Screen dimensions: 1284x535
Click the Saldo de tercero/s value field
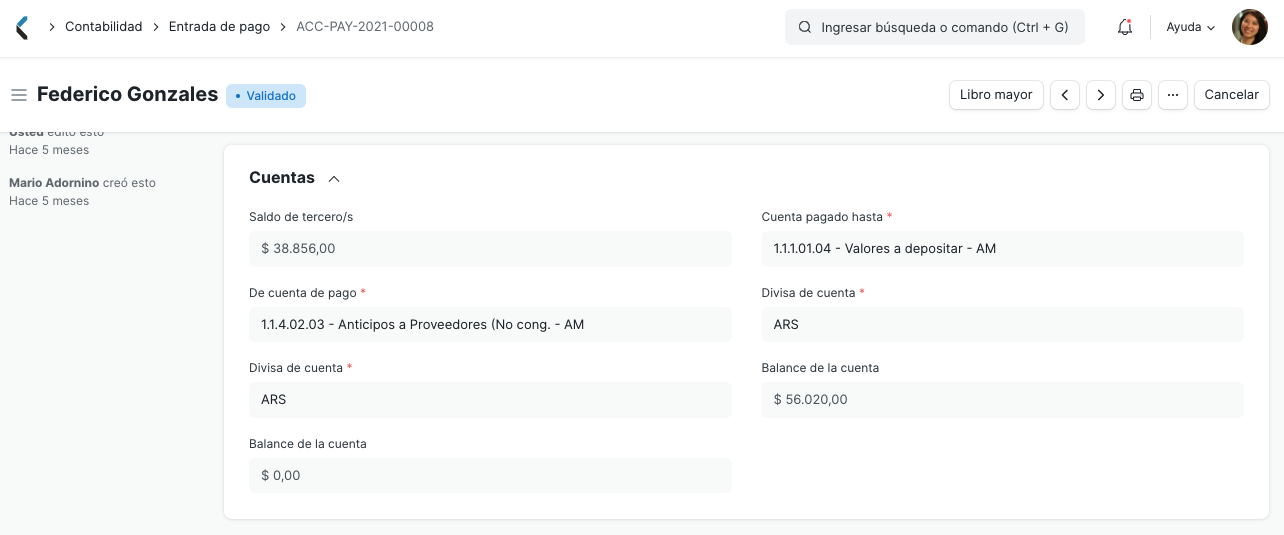(490, 248)
